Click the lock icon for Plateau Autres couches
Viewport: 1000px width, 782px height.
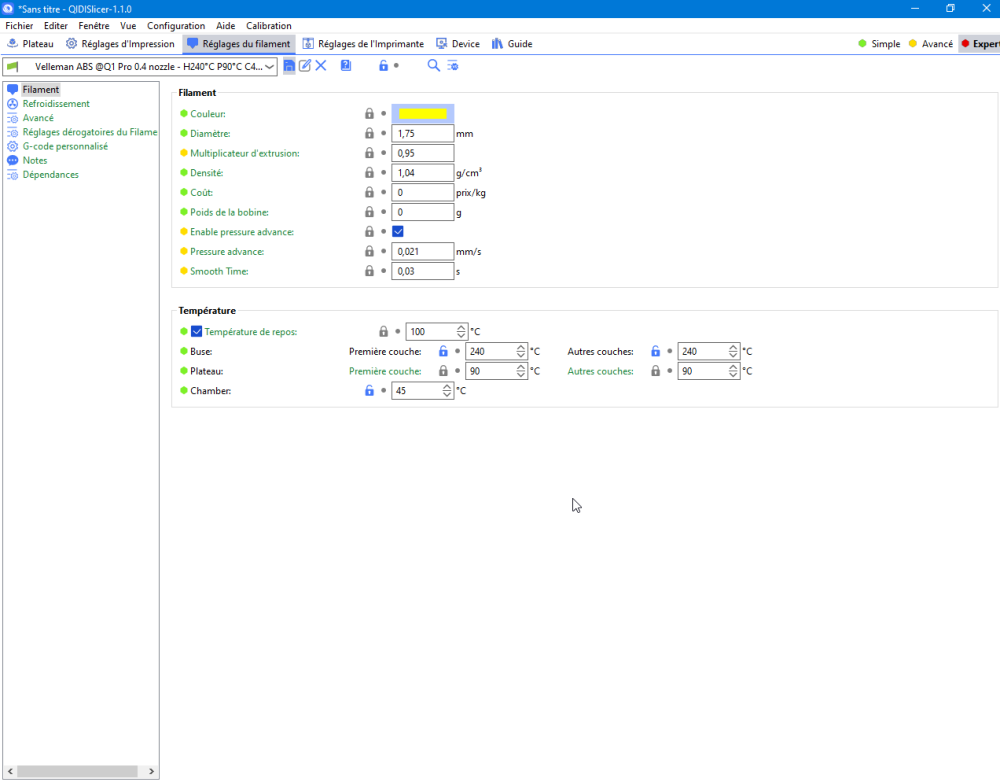656,371
